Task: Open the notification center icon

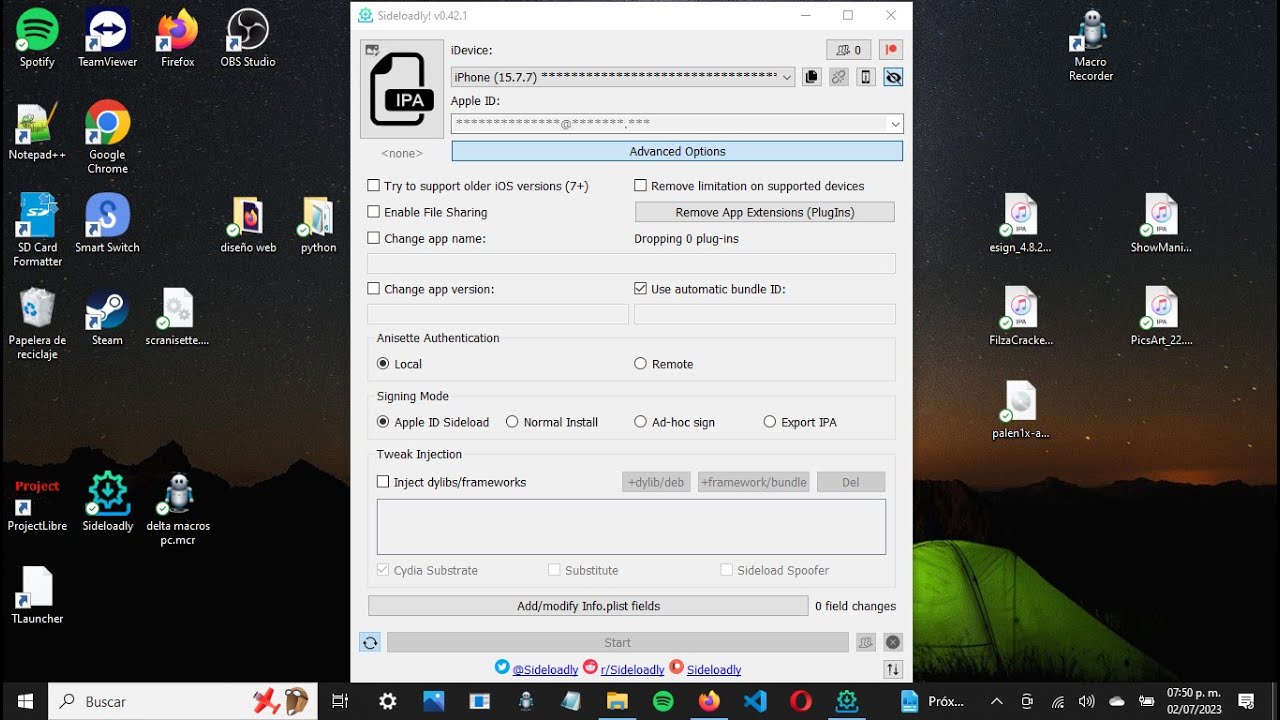Action: [1246, 701]
